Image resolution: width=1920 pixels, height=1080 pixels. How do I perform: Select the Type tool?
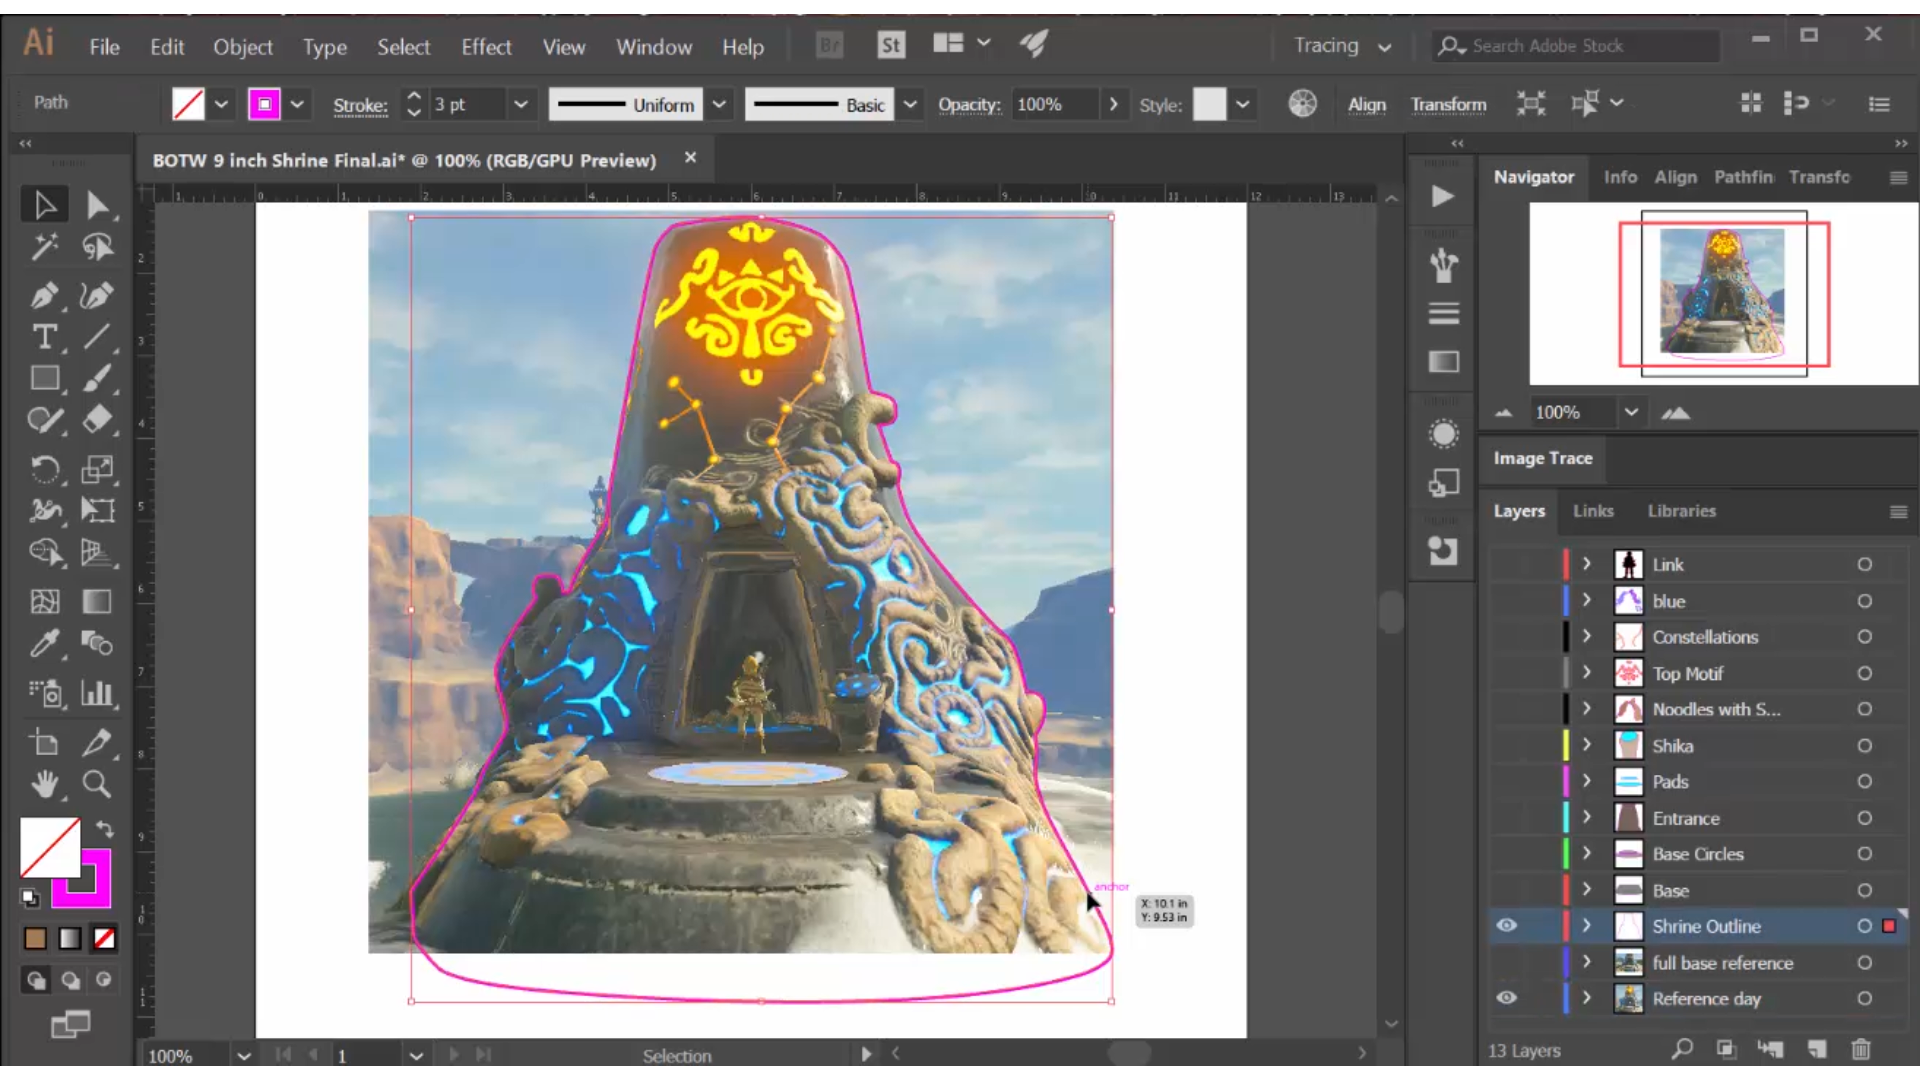44,338
